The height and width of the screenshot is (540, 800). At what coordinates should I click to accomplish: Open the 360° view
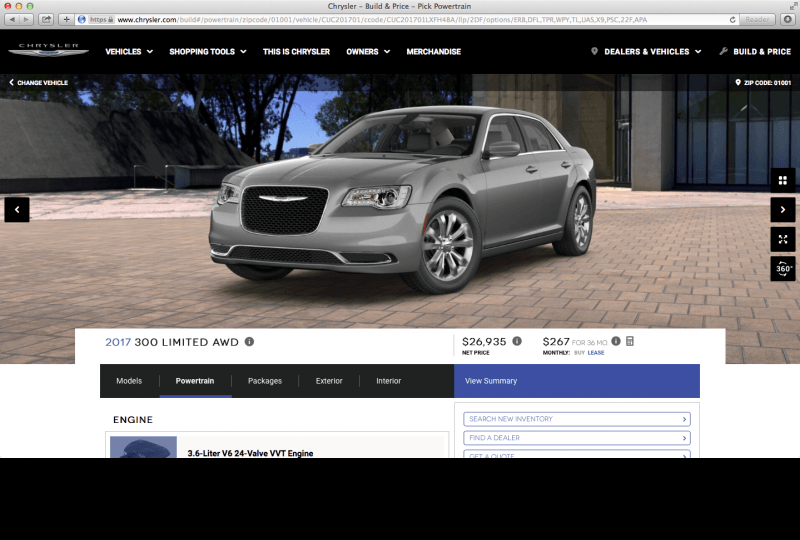(783, 268)
